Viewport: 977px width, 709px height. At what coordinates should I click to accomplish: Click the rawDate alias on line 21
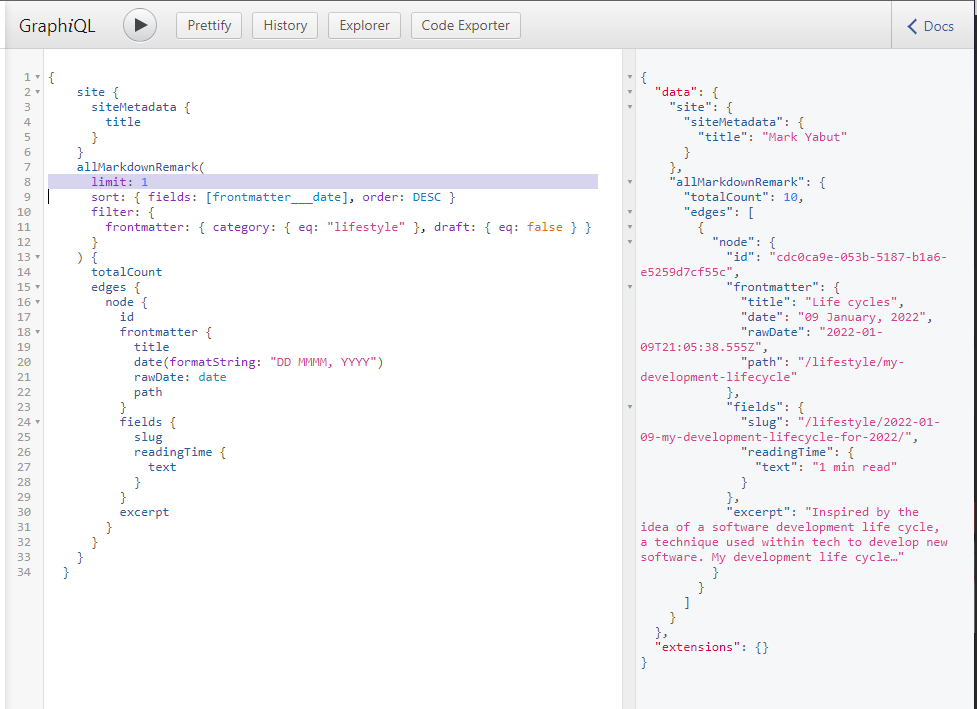[x=159, y=377]
